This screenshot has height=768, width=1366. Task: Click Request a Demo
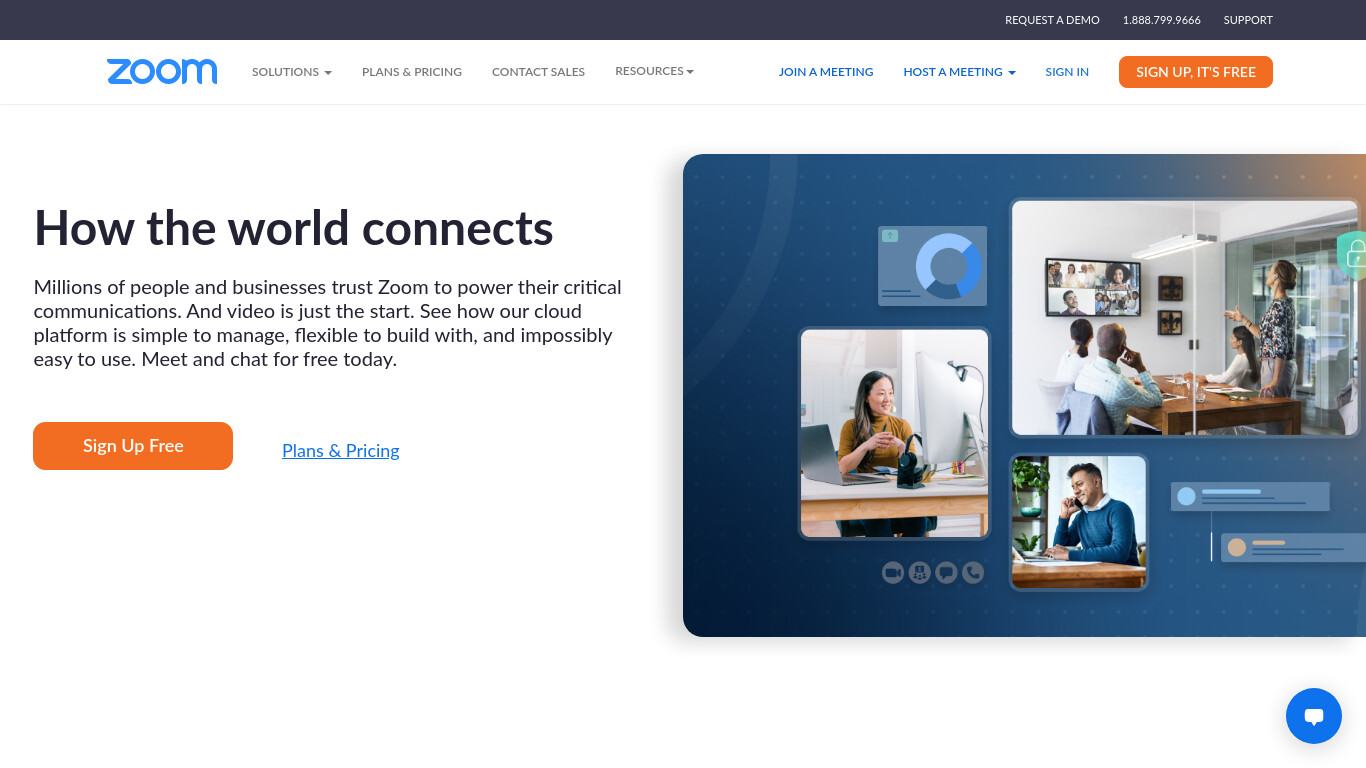pyautogui.click(x=1052, y=20)
